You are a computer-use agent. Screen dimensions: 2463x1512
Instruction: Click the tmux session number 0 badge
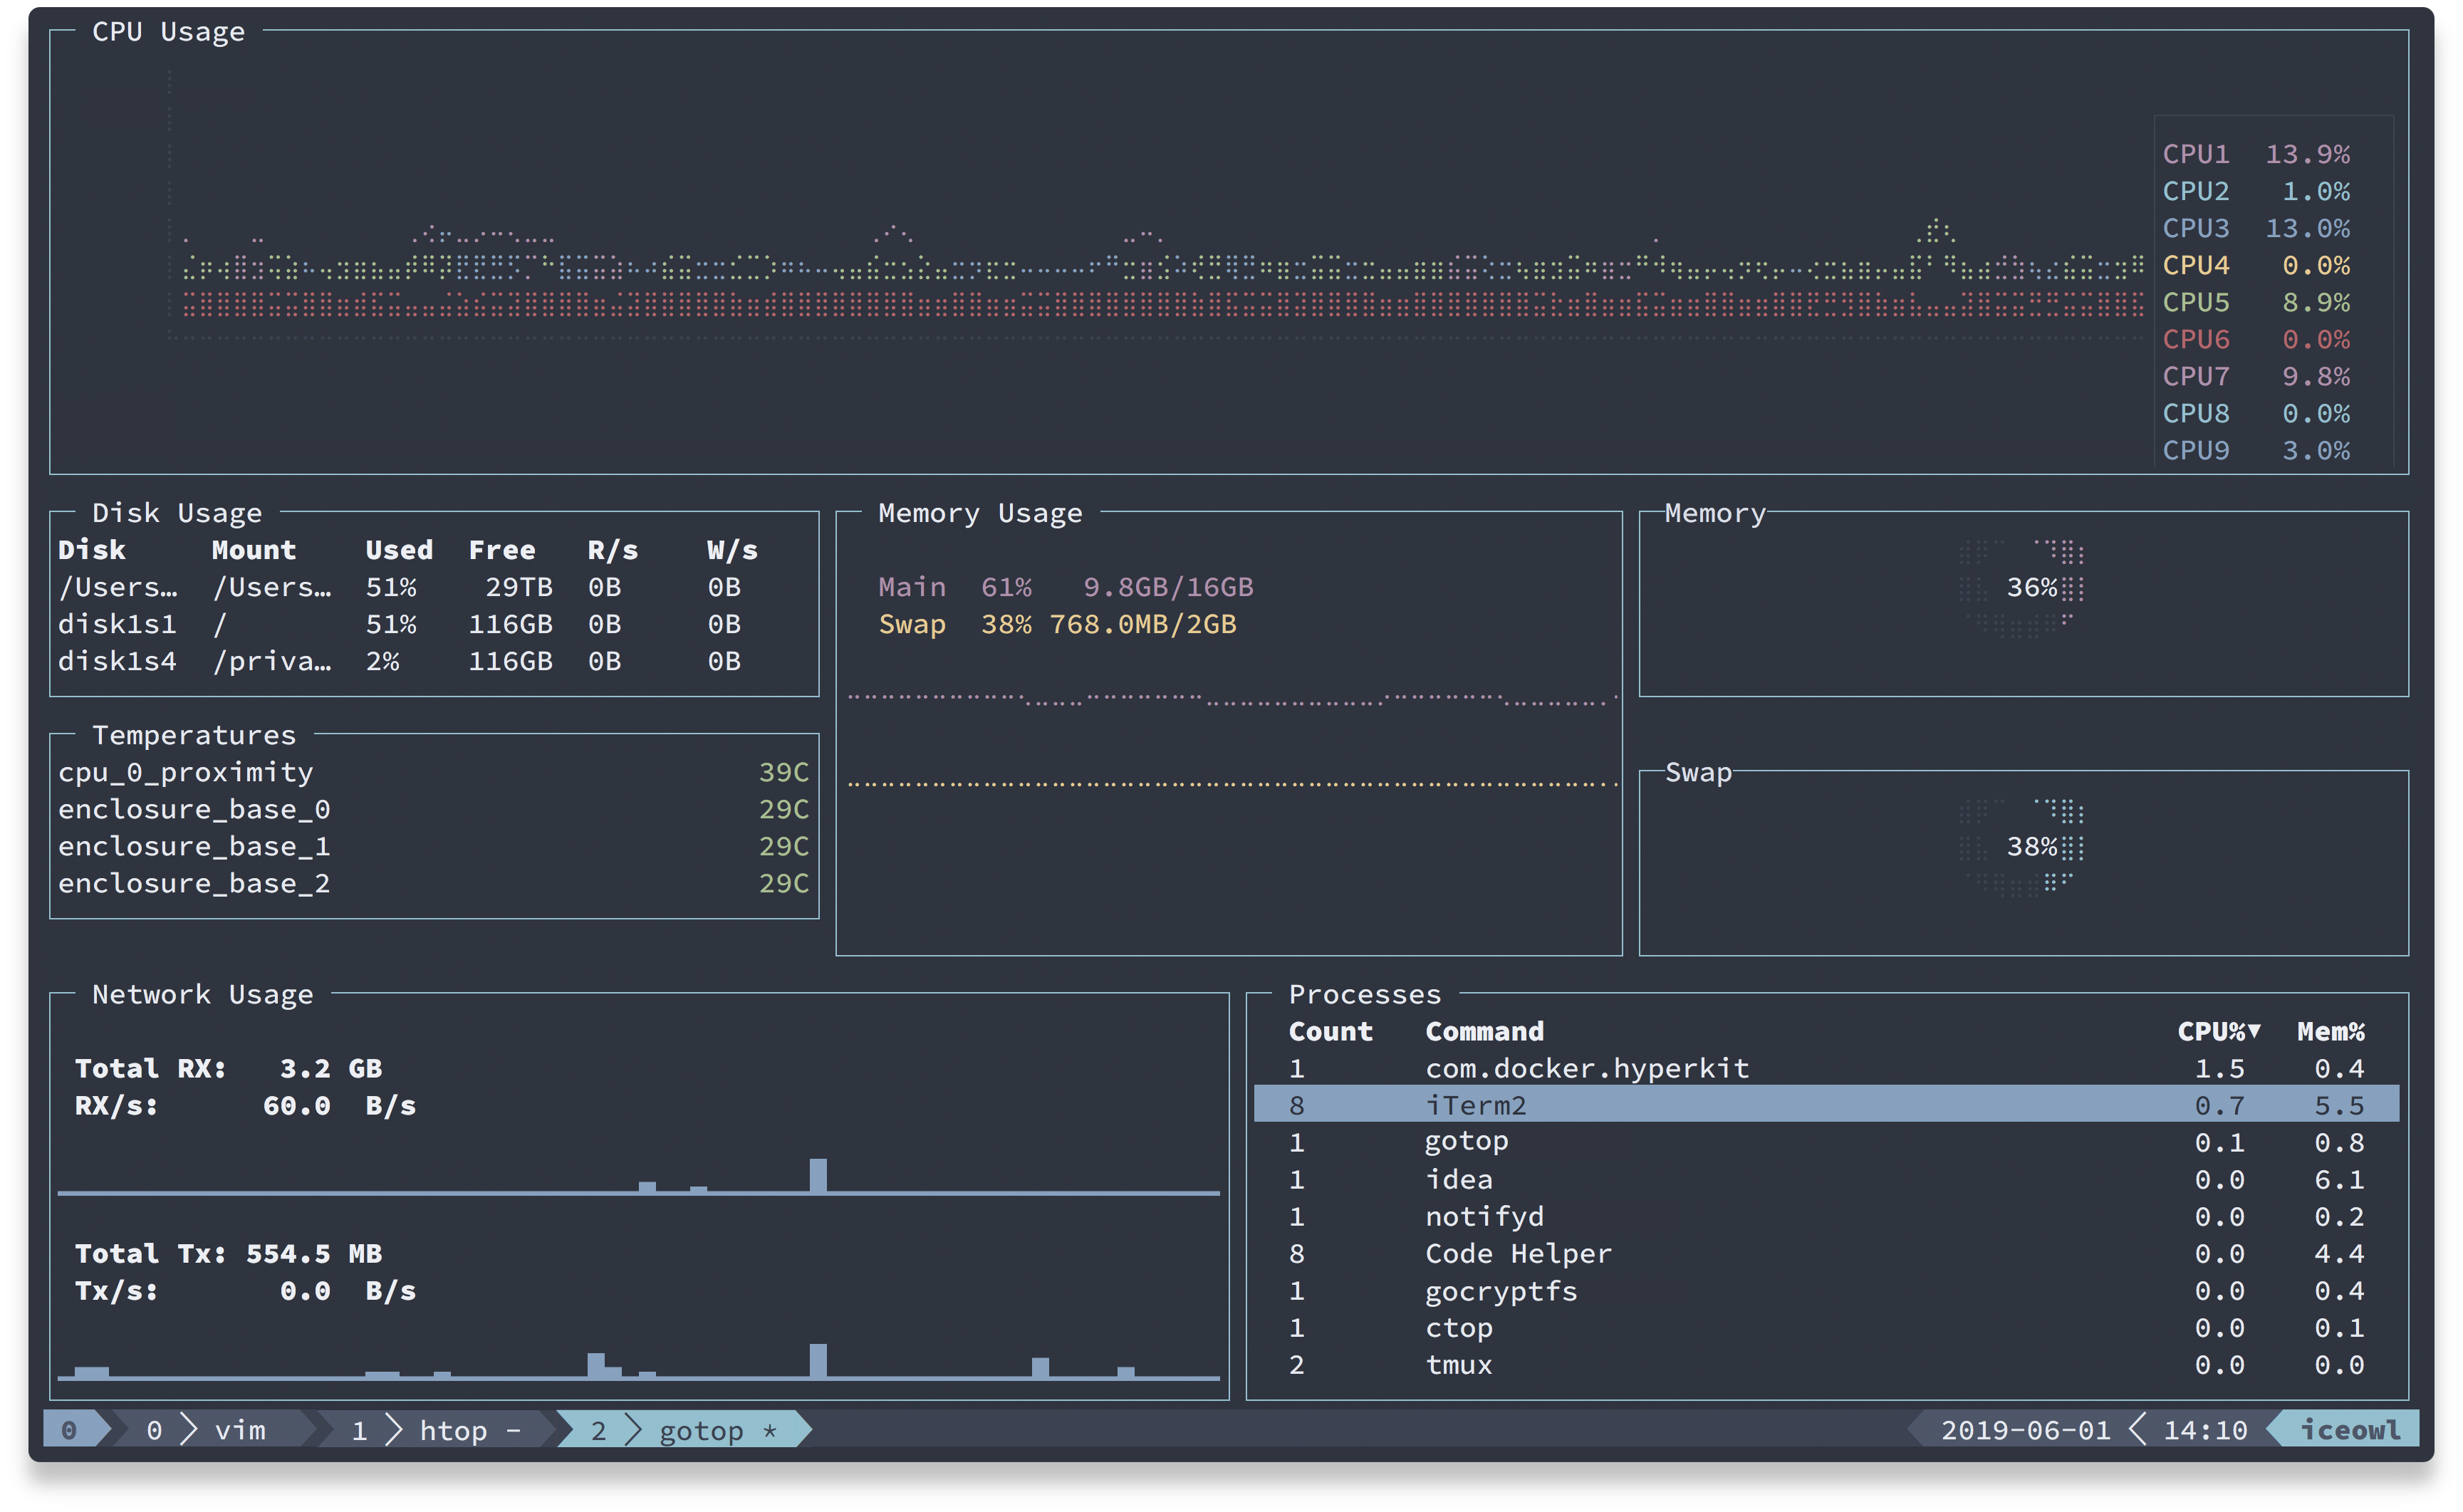(69, 1430)
